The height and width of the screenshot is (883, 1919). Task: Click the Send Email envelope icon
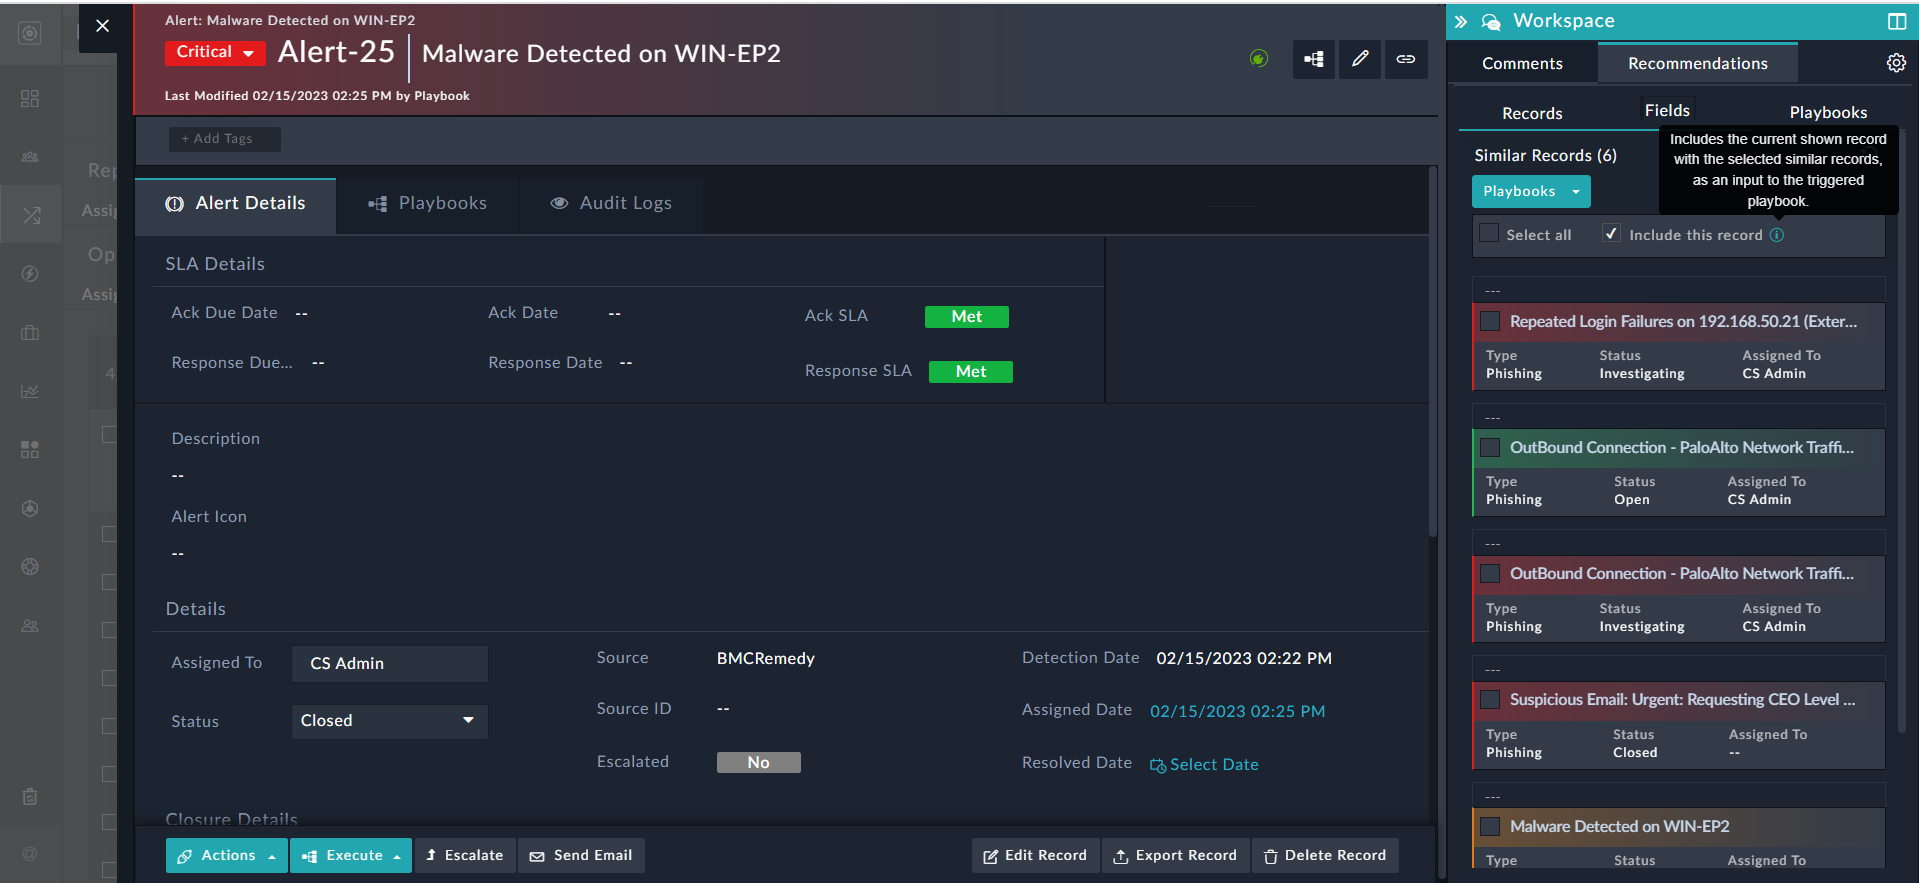click(537, 857)
